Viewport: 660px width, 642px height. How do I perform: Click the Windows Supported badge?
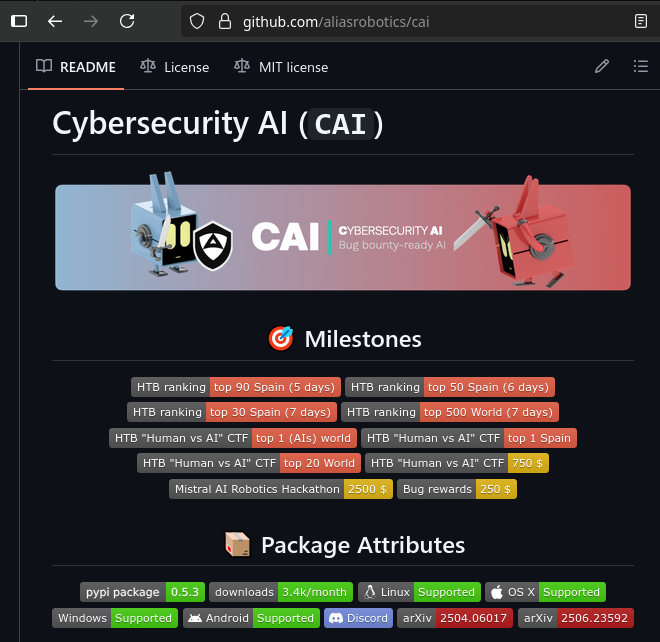click(115, 618)
